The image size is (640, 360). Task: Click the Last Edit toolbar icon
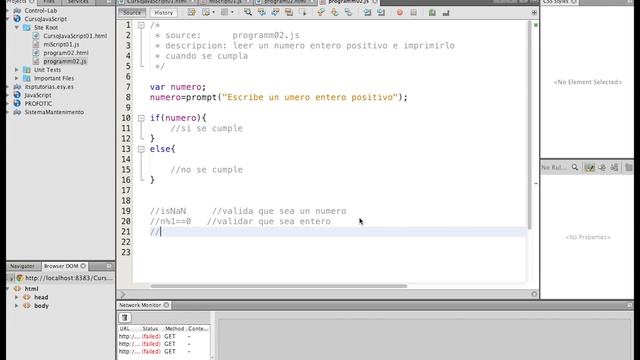pyautogui.click(x=191, y=13)
